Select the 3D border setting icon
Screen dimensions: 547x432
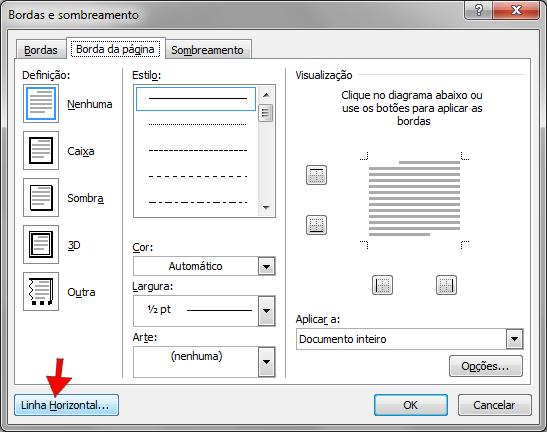41,244
